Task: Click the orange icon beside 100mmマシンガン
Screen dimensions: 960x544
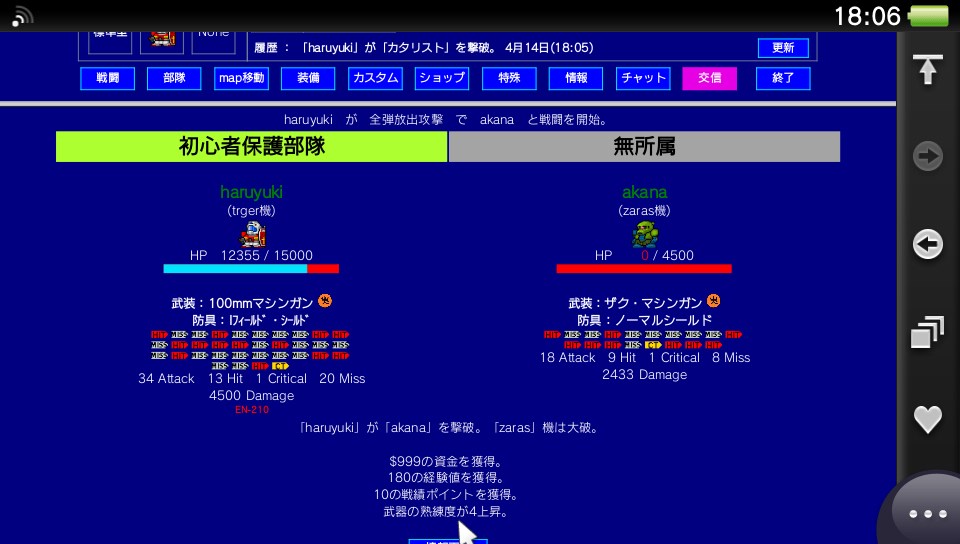Action: (x=325, y=300)
